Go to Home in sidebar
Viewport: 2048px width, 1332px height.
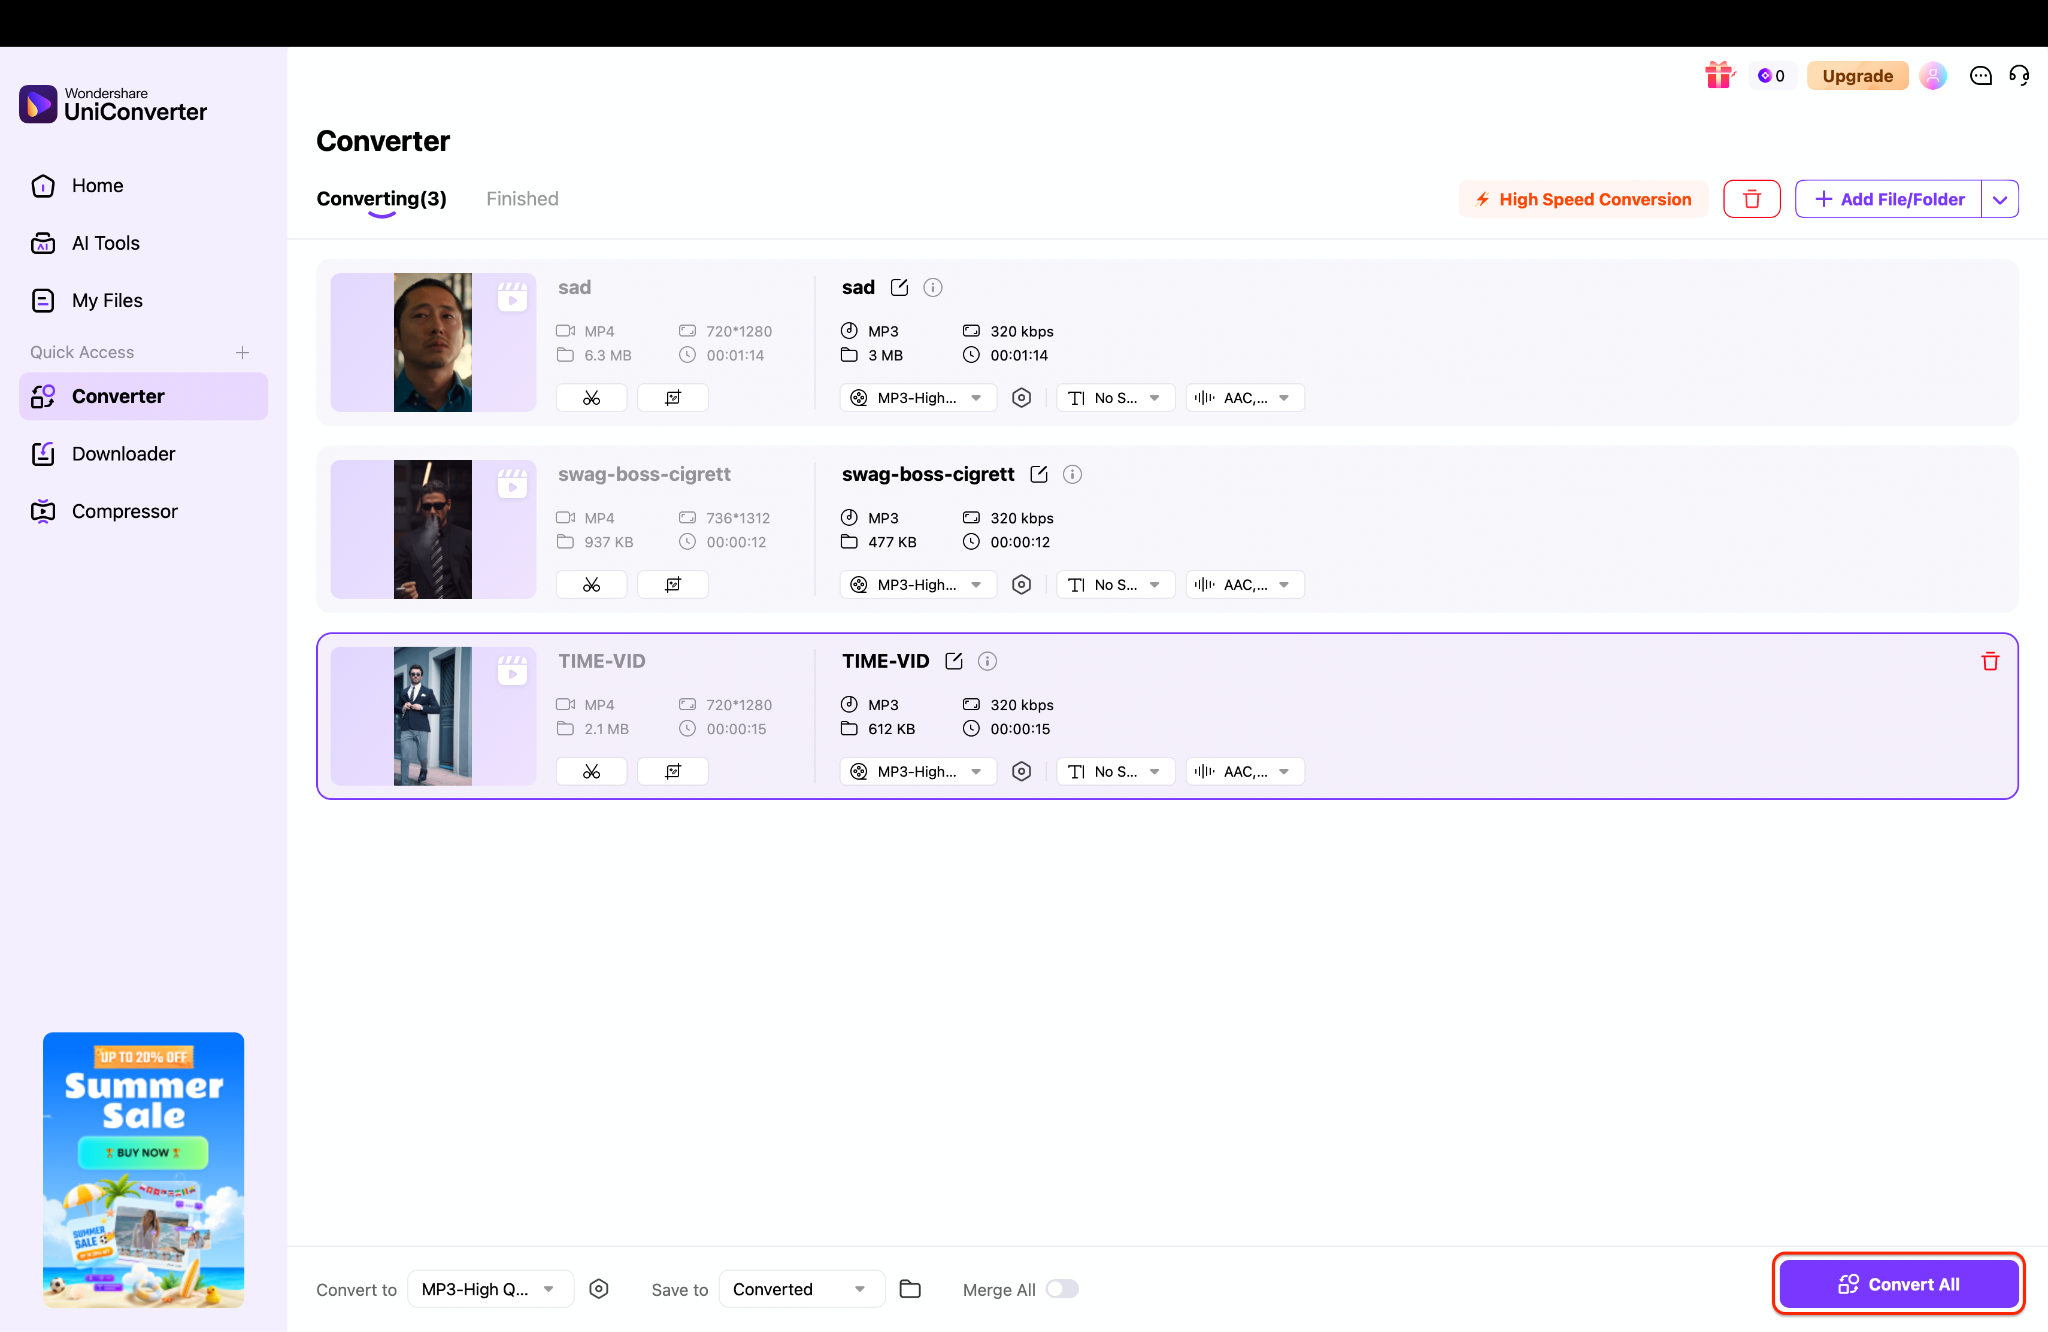(x=143, y=186)
